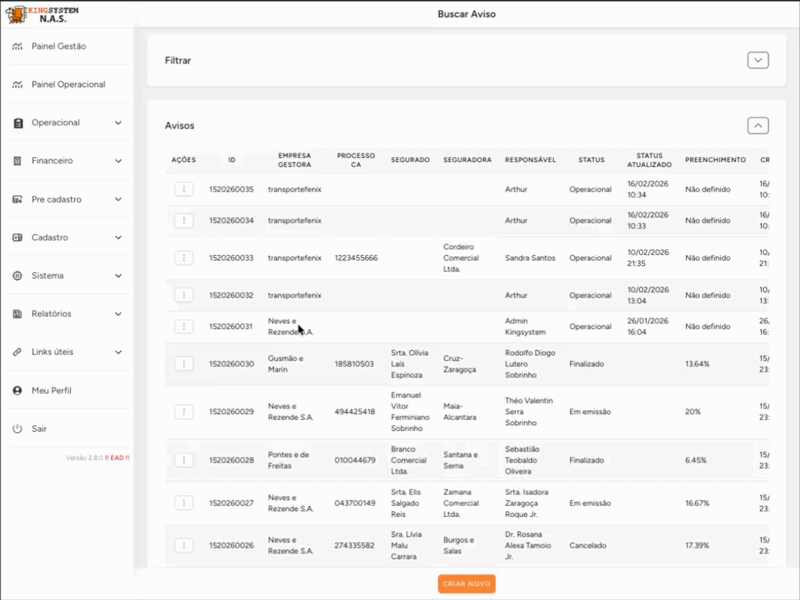Expand the Filtrar panel

coord(758,60)
